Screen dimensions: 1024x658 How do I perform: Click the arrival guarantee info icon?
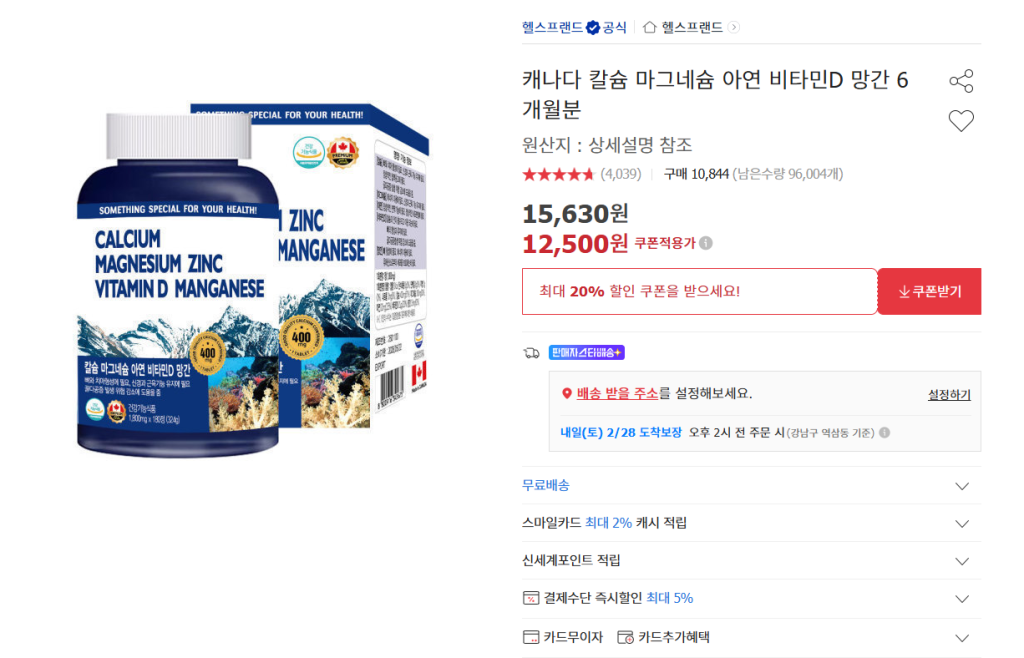pyautogui.click(x=884, y=433)
